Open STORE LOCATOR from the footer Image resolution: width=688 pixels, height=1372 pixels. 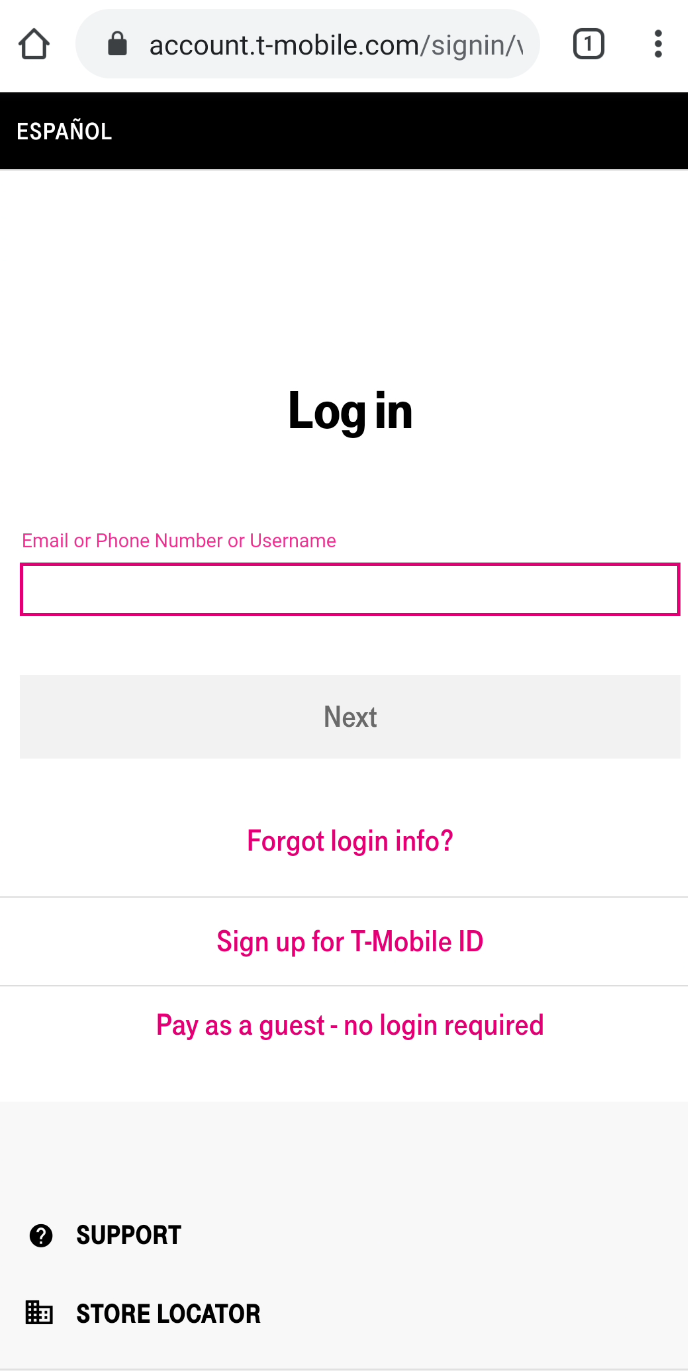[x=168, y=1313]
